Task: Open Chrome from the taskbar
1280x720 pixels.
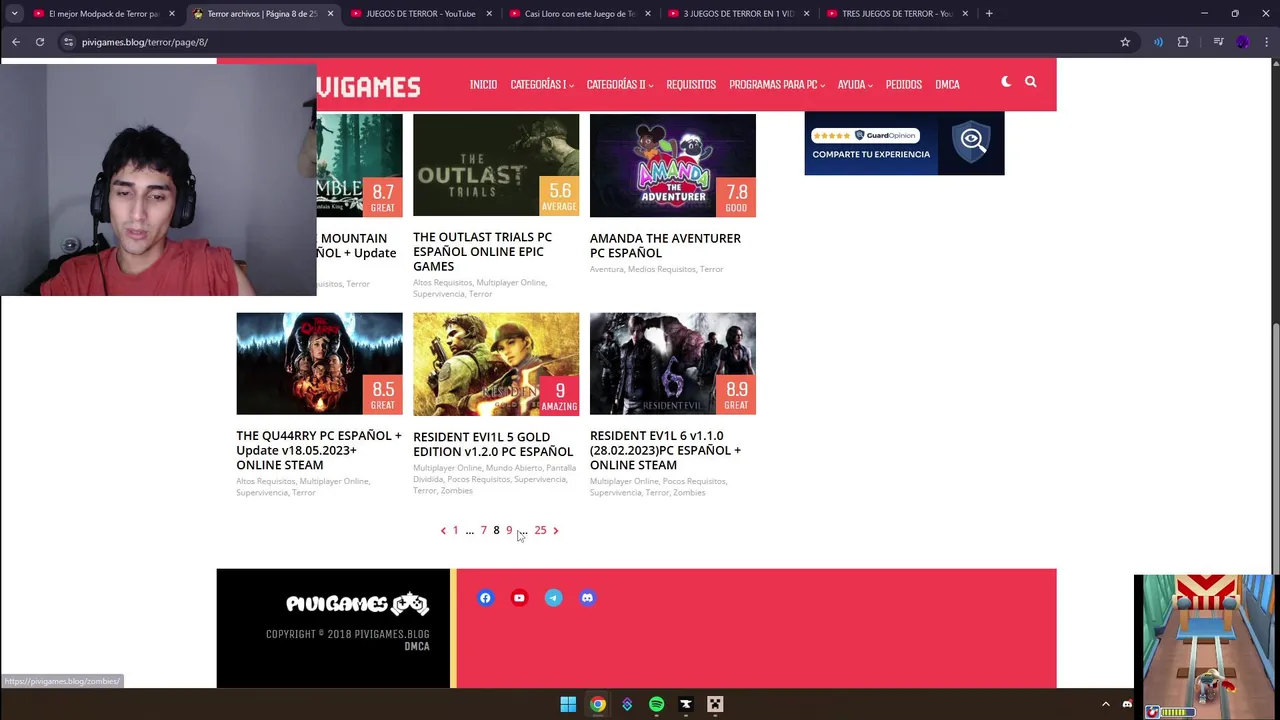Action: [x=597, y=704]
